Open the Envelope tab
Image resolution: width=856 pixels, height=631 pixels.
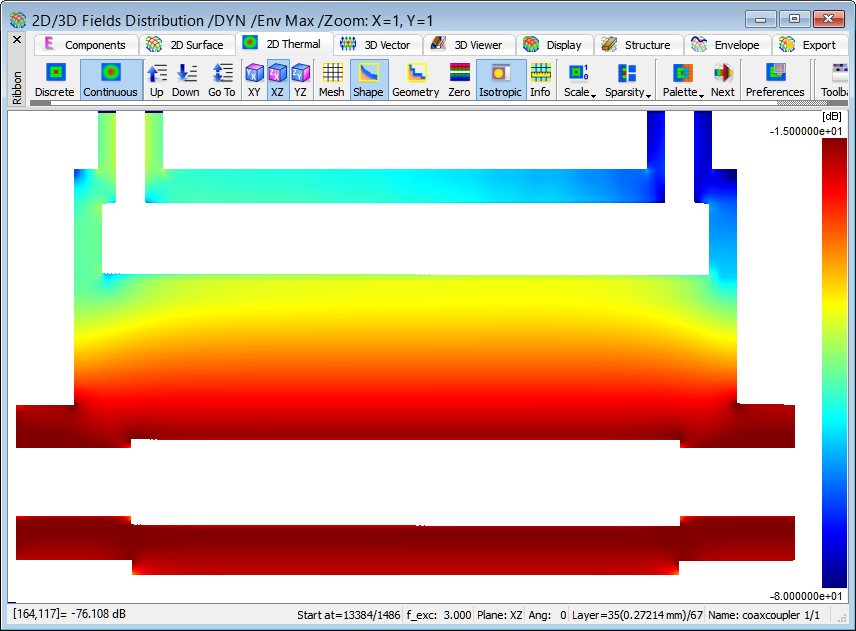726,45
